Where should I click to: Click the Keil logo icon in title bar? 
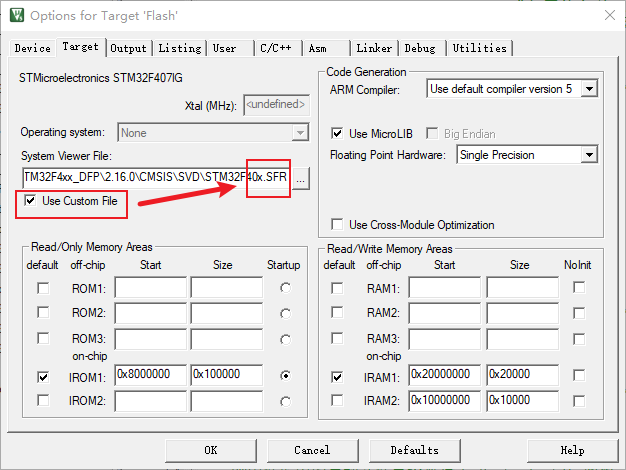[x=15, y=15]
